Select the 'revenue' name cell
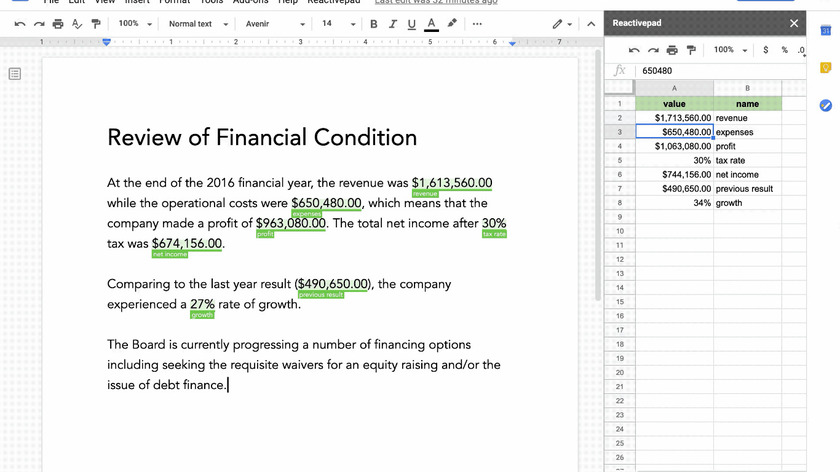This screenshot has height=472, width=840. (747, 118)
